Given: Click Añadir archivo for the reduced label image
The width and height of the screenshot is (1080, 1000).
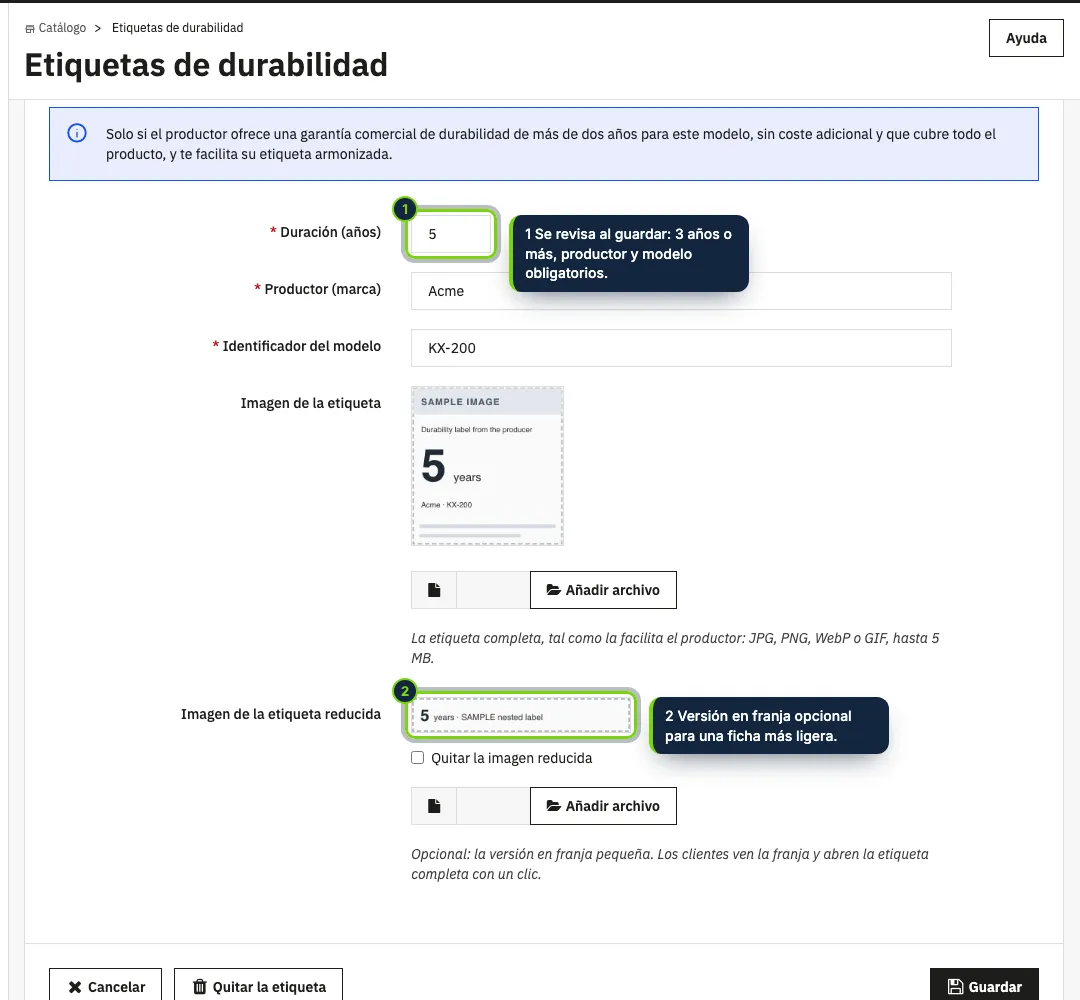Looking at the screenshot, I should pyautogui.click(x=603, y=806).
